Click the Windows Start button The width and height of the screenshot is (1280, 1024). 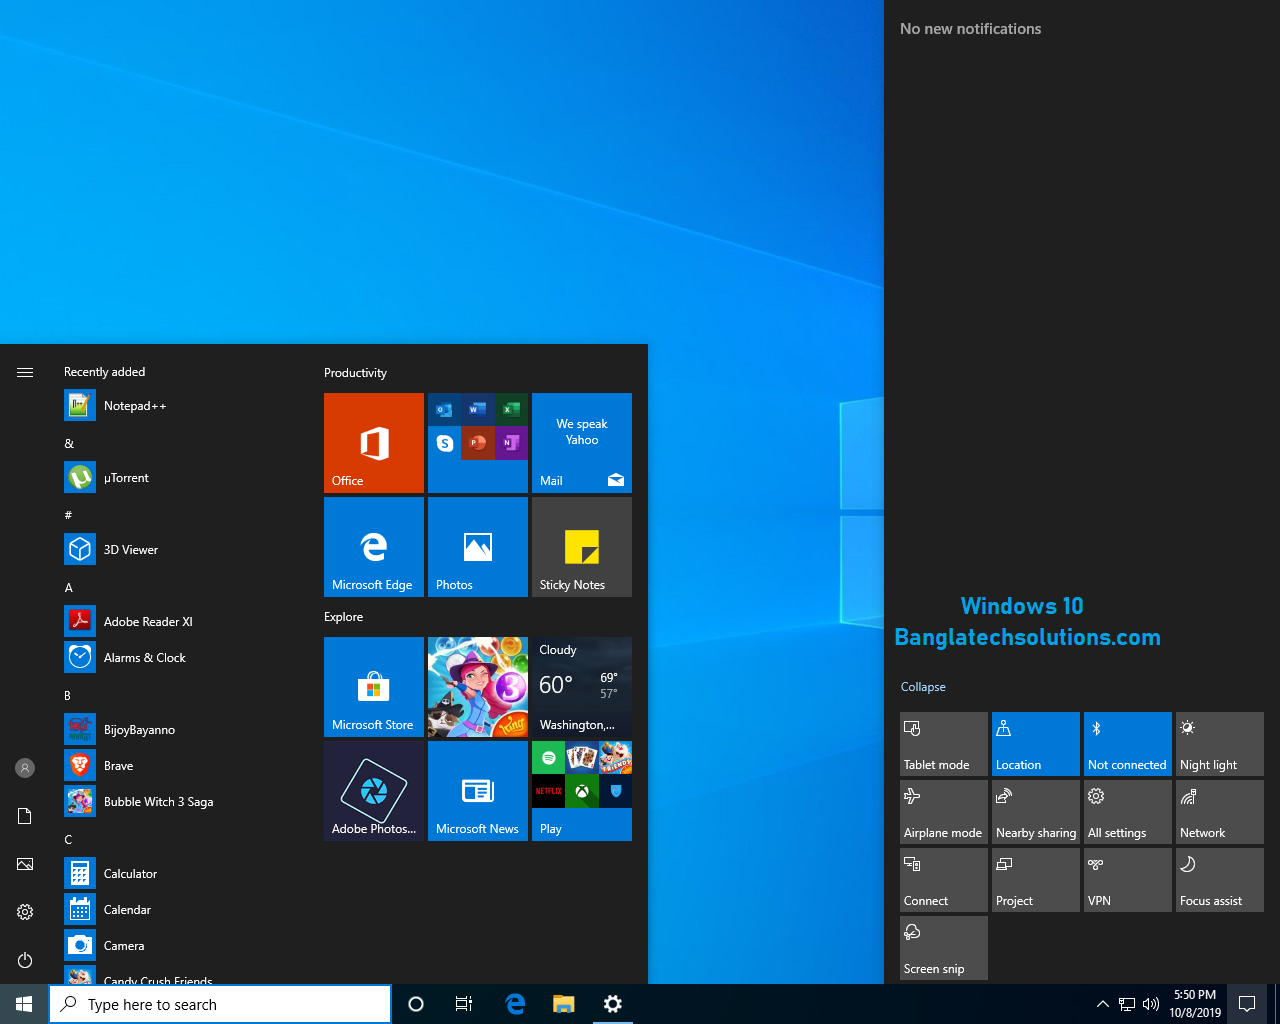point(24,1004)
